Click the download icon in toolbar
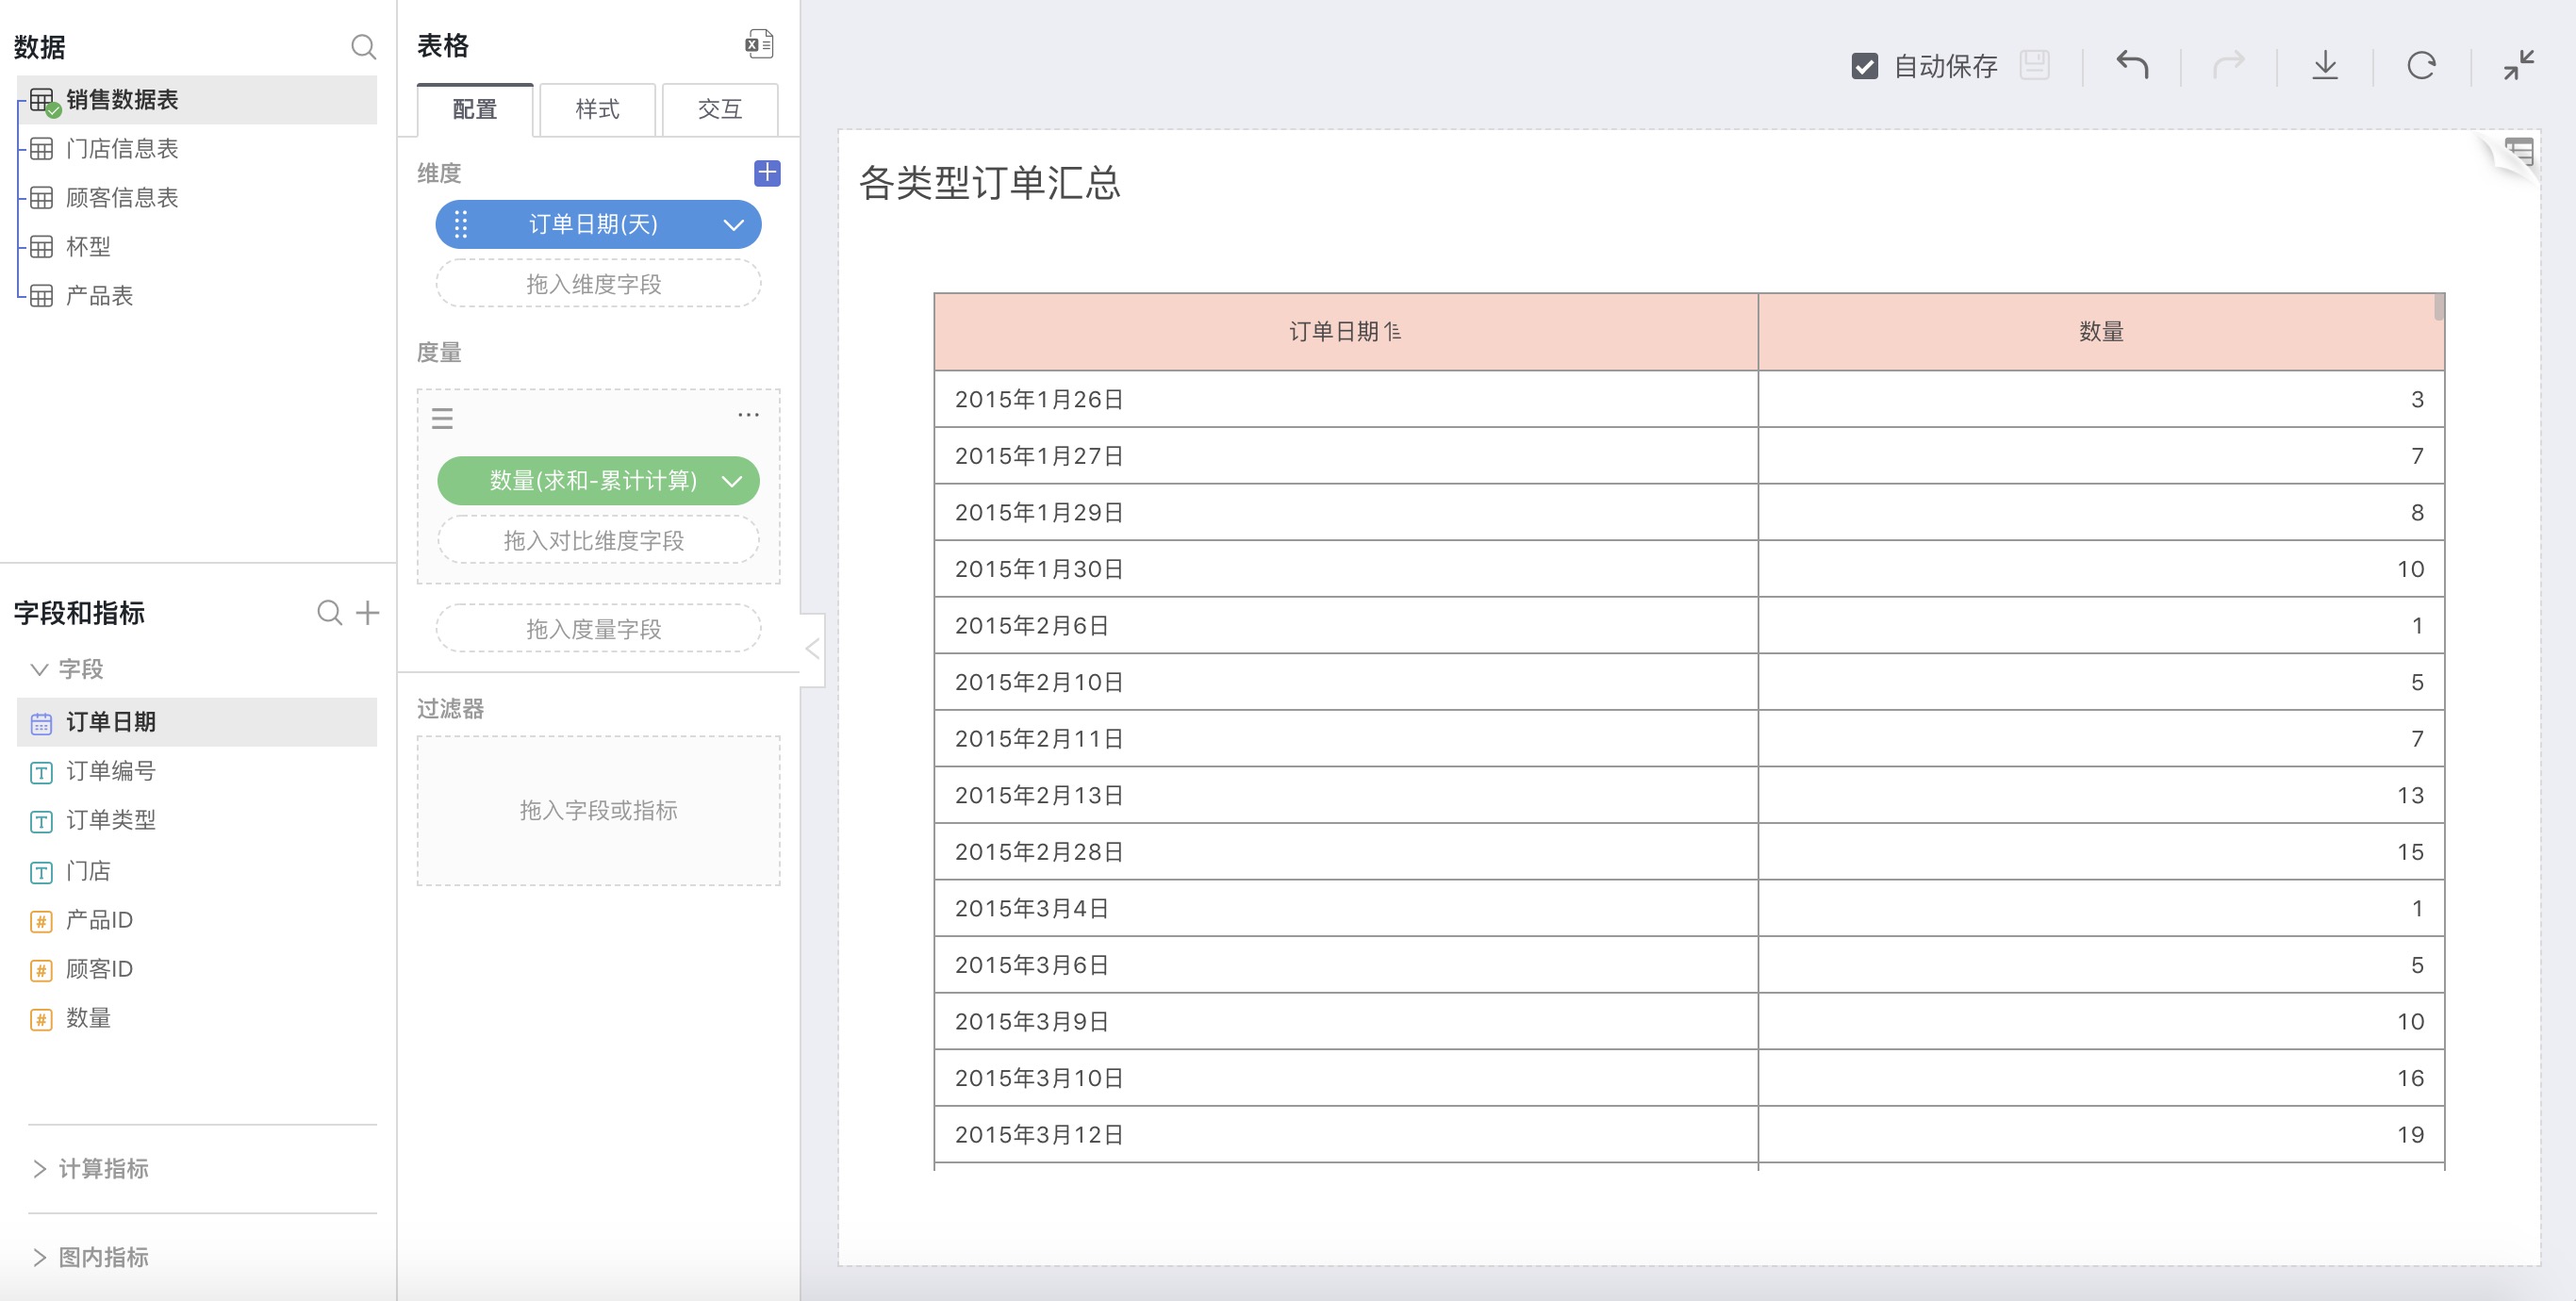The image size is (2576, 1301). [x=2325, y=65]
